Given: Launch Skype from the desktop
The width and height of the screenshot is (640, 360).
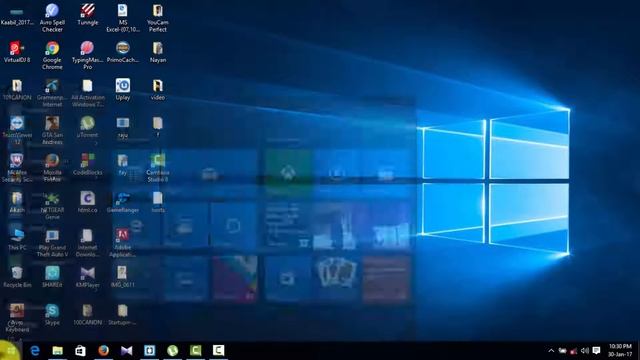Looking at the screenshot, I should (52, 315).
